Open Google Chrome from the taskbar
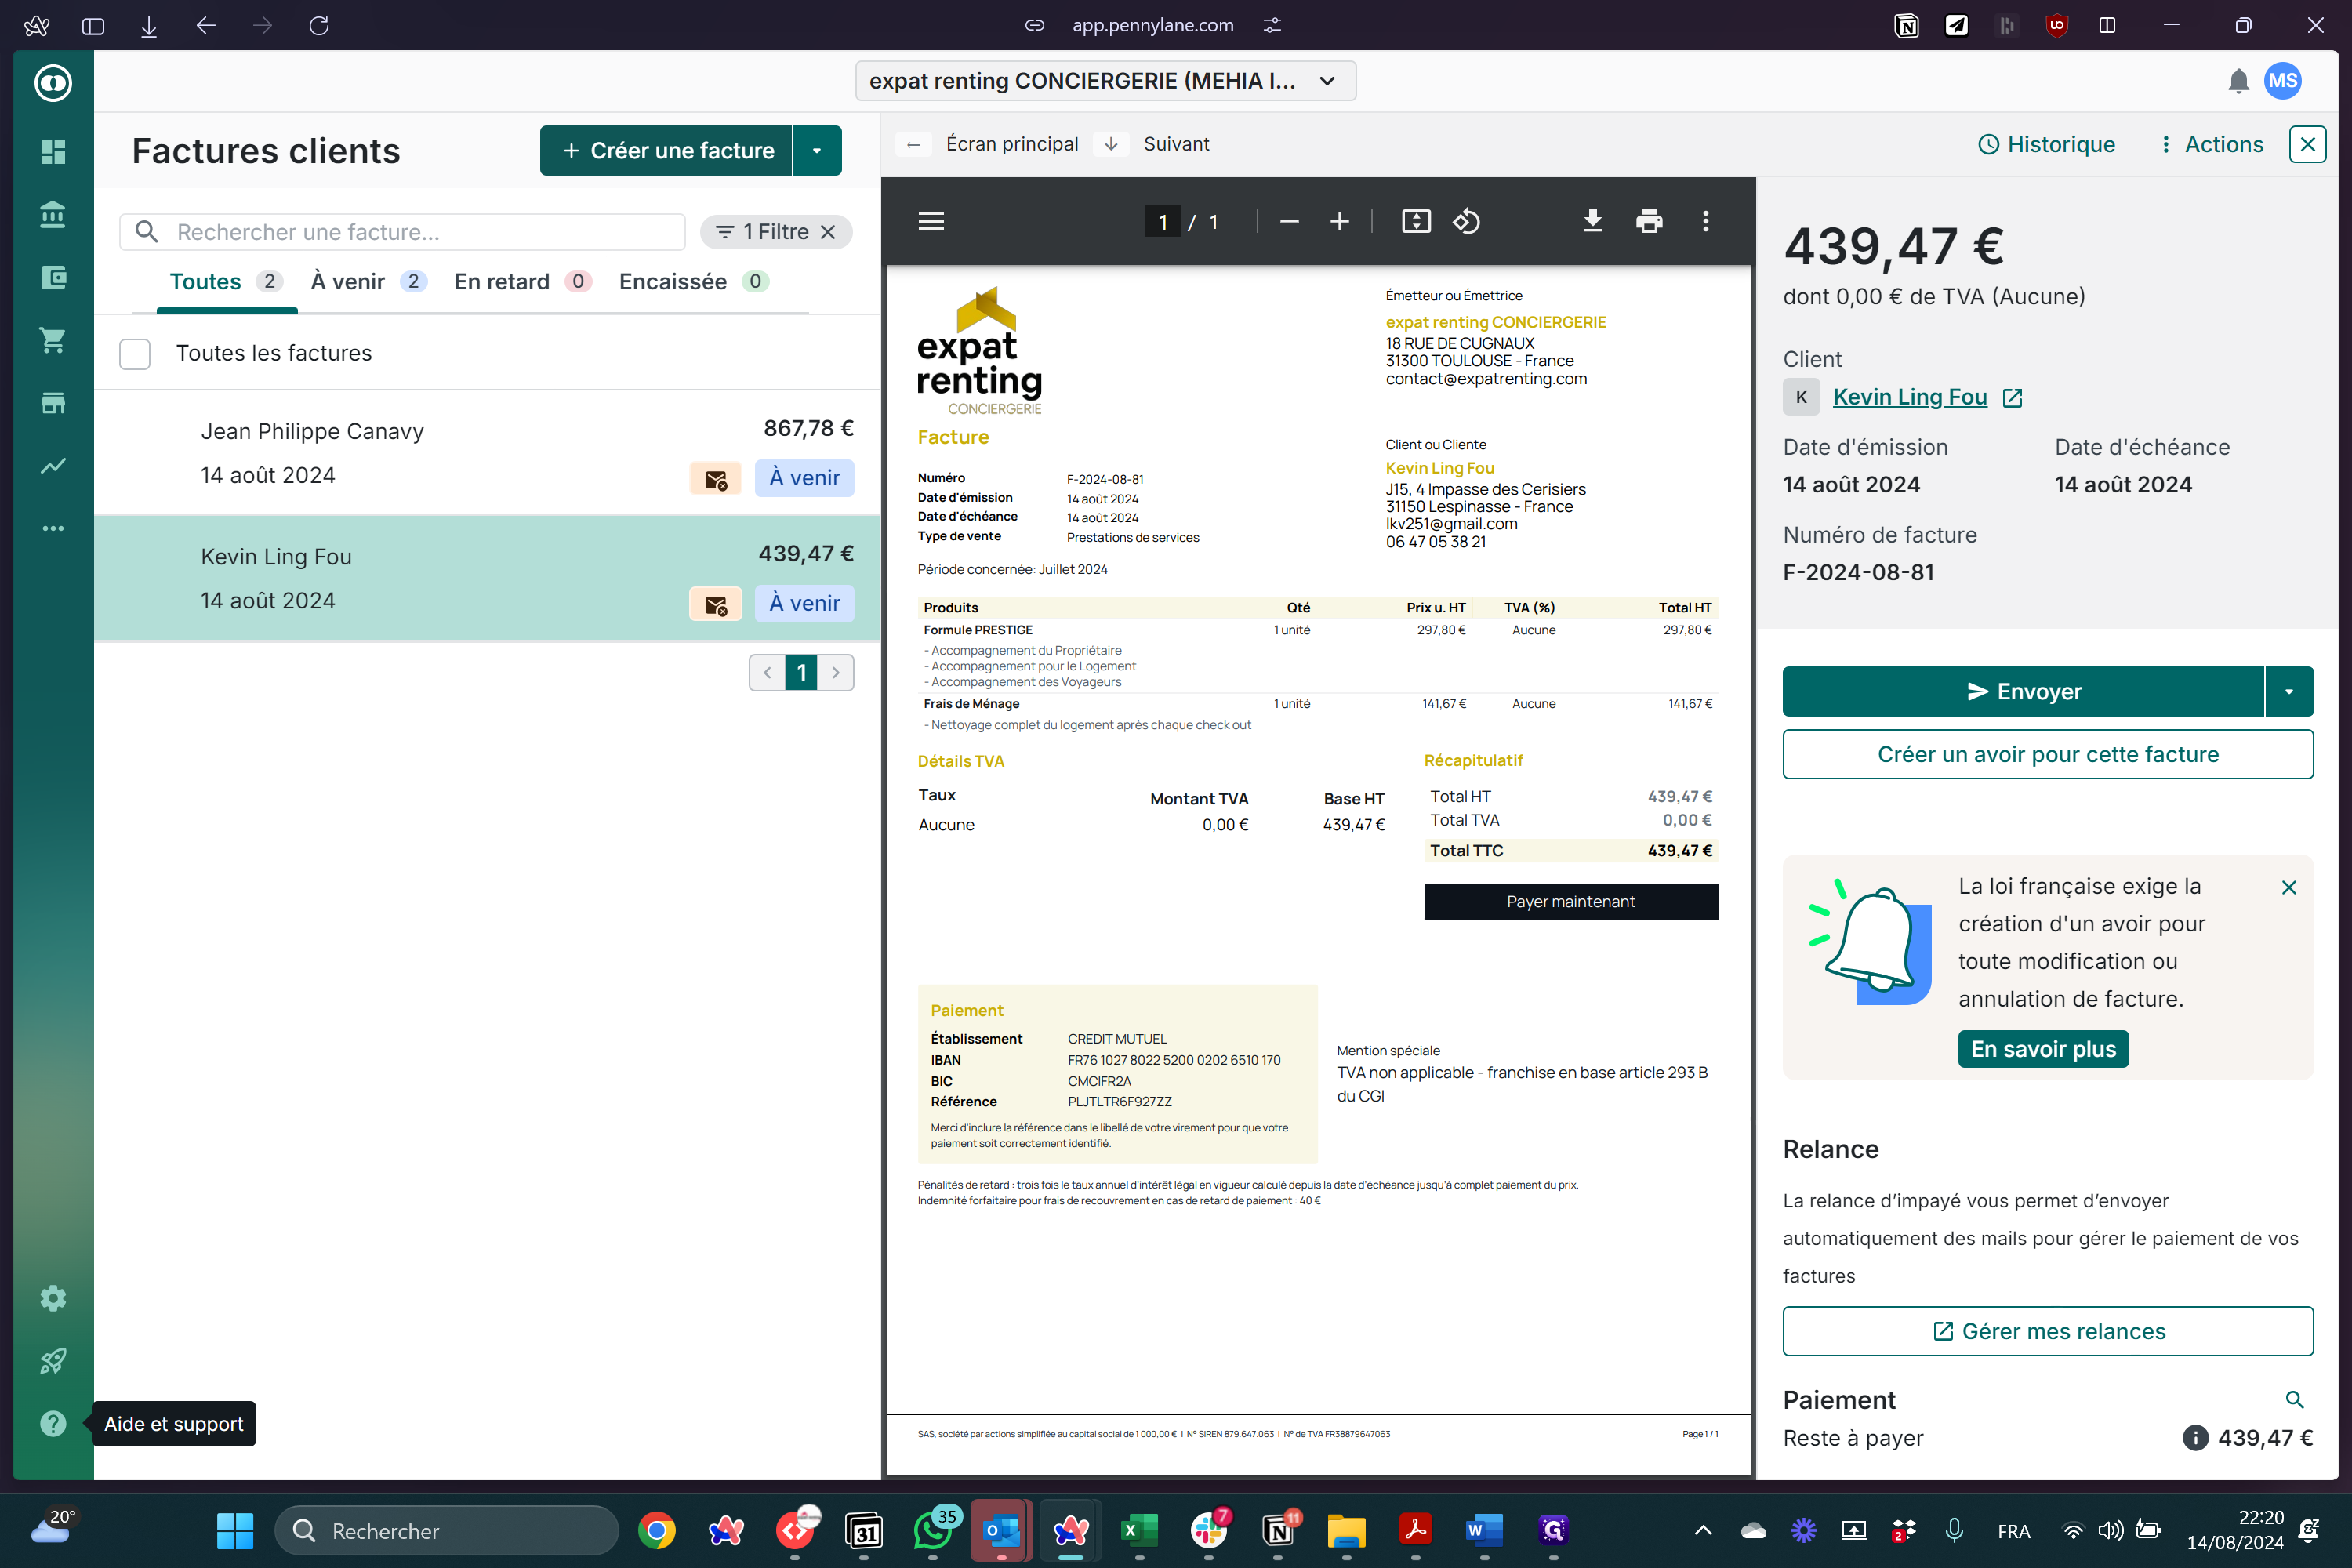Screen dimensions: 2352x1568 click(656, 1531)
